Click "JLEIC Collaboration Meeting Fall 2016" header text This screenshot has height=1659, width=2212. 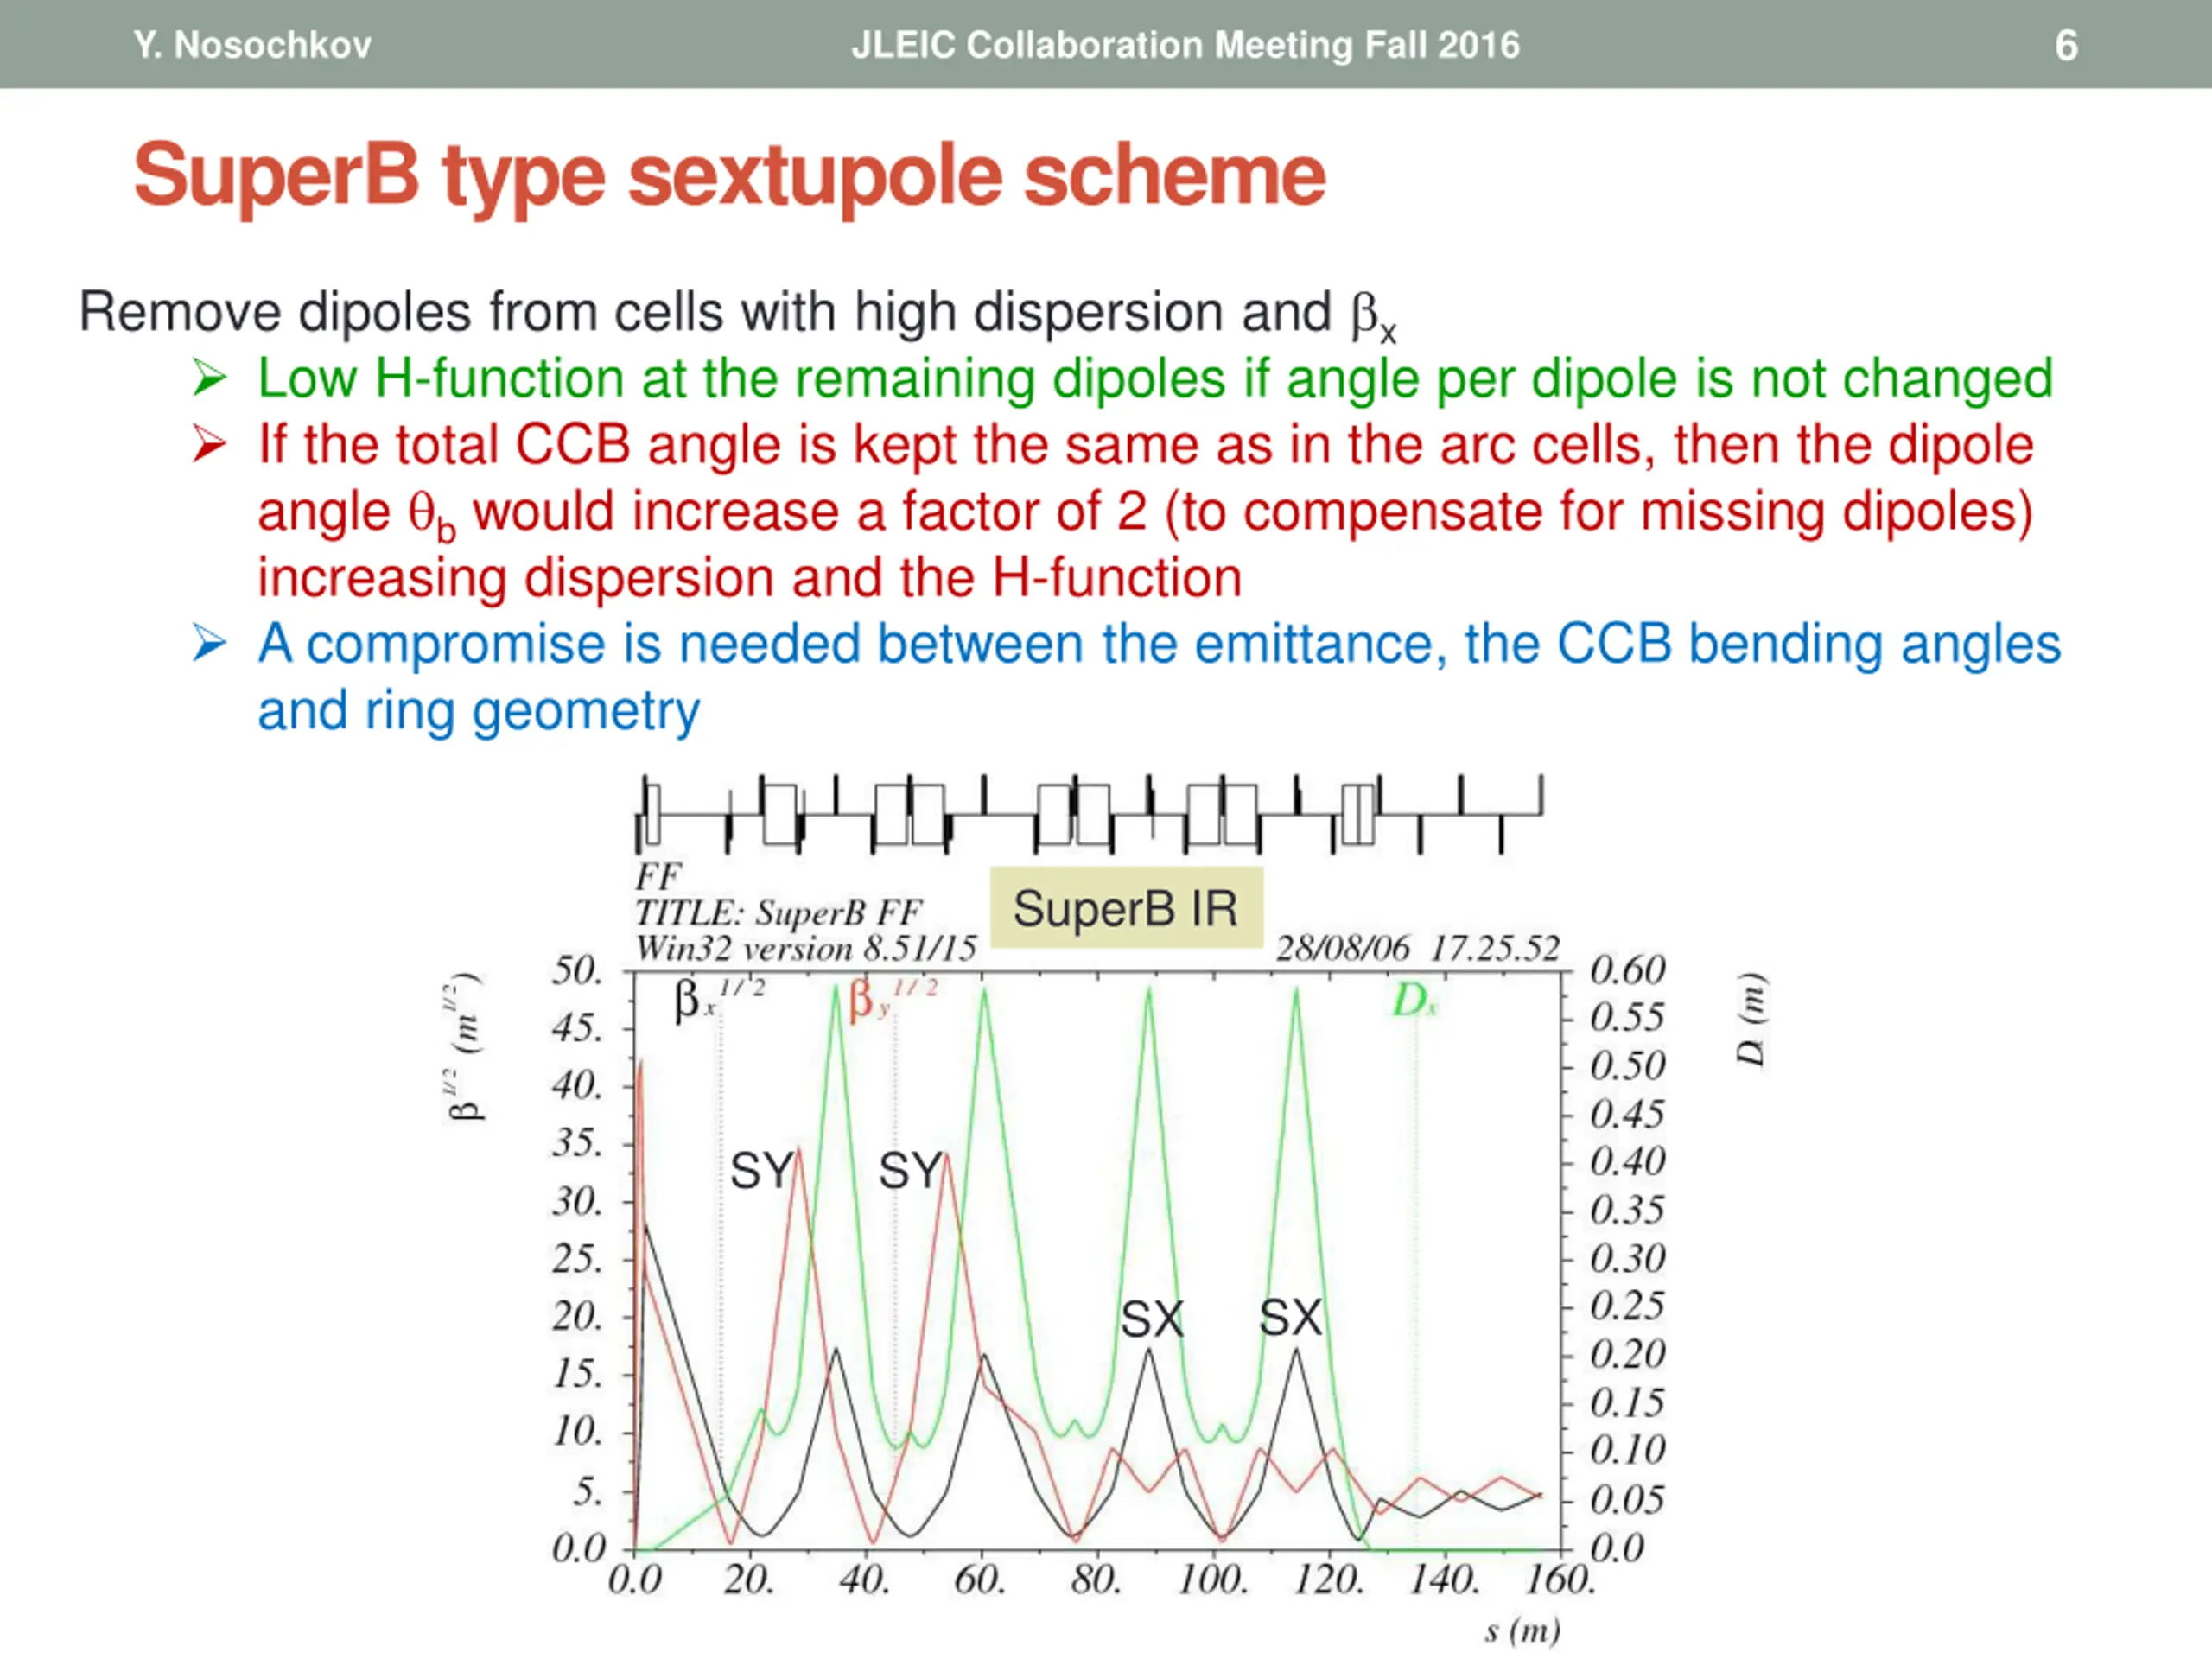coord(1185,45)
